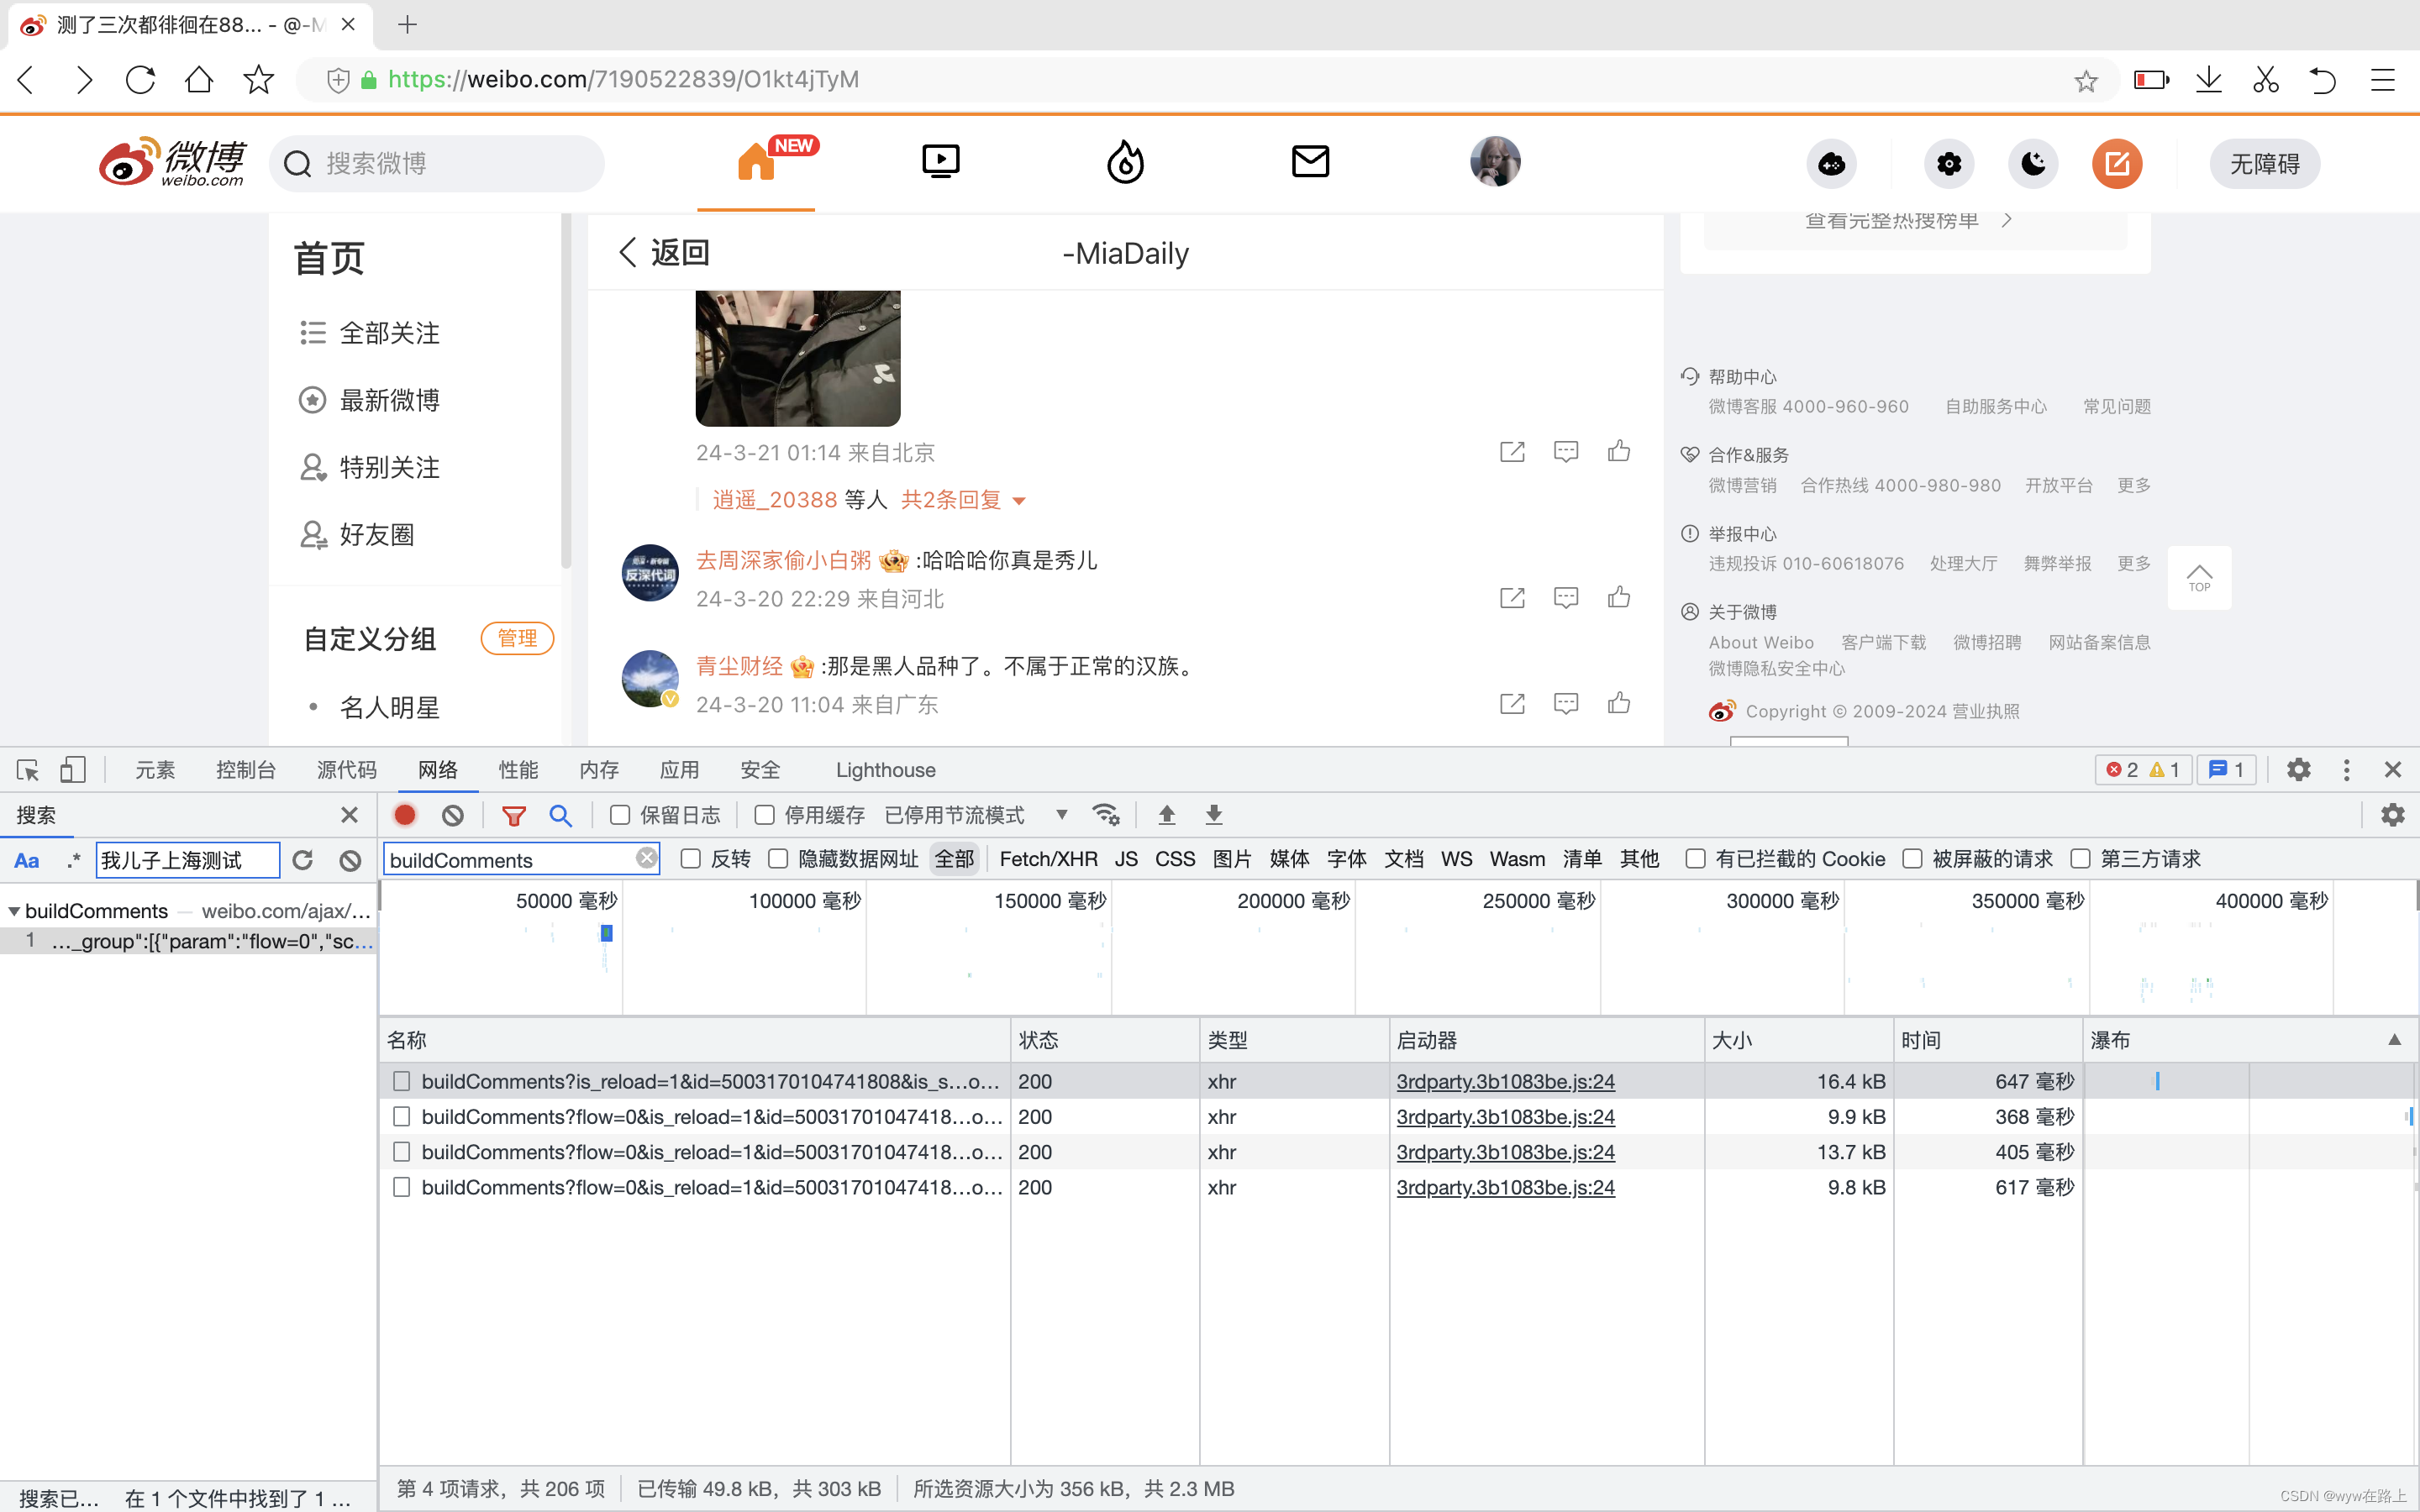Switch to 控制台 DevTools tab
Viewport: 2420px width, 1512px height.
[246, 770]
